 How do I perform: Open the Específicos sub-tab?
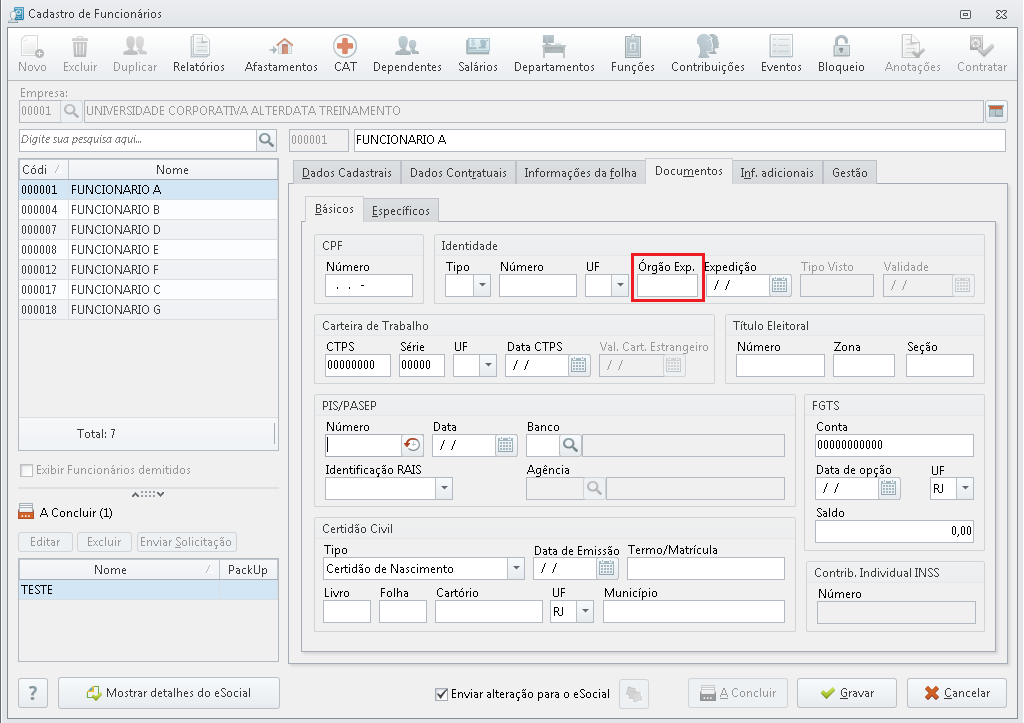400,210
